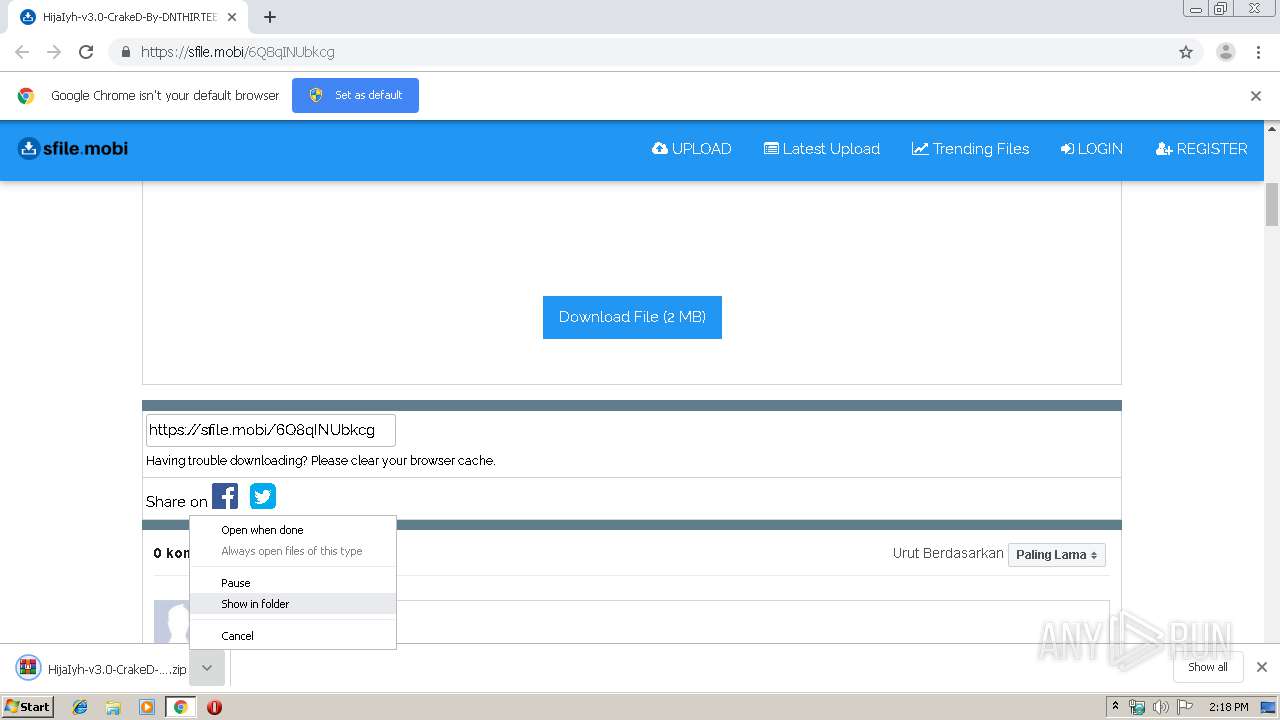Open the Trending Files nav link

(970, 149)
